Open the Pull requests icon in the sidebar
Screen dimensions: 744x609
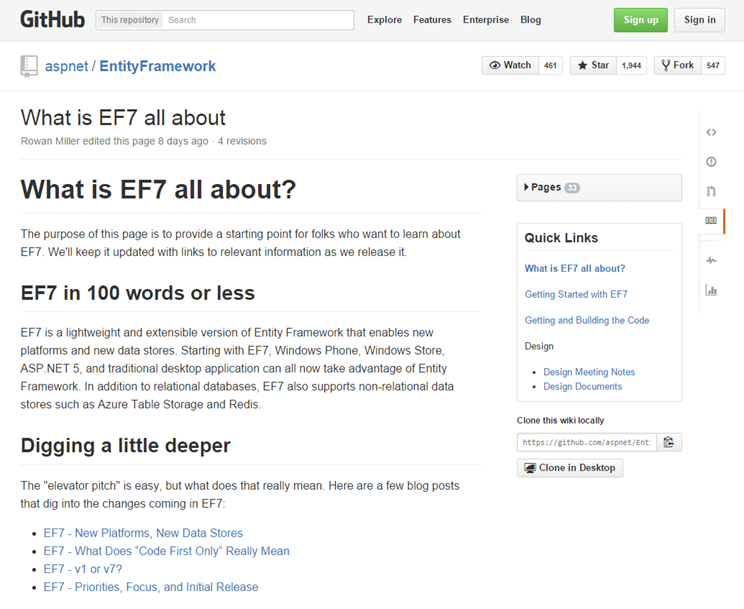tap(711, 191)
